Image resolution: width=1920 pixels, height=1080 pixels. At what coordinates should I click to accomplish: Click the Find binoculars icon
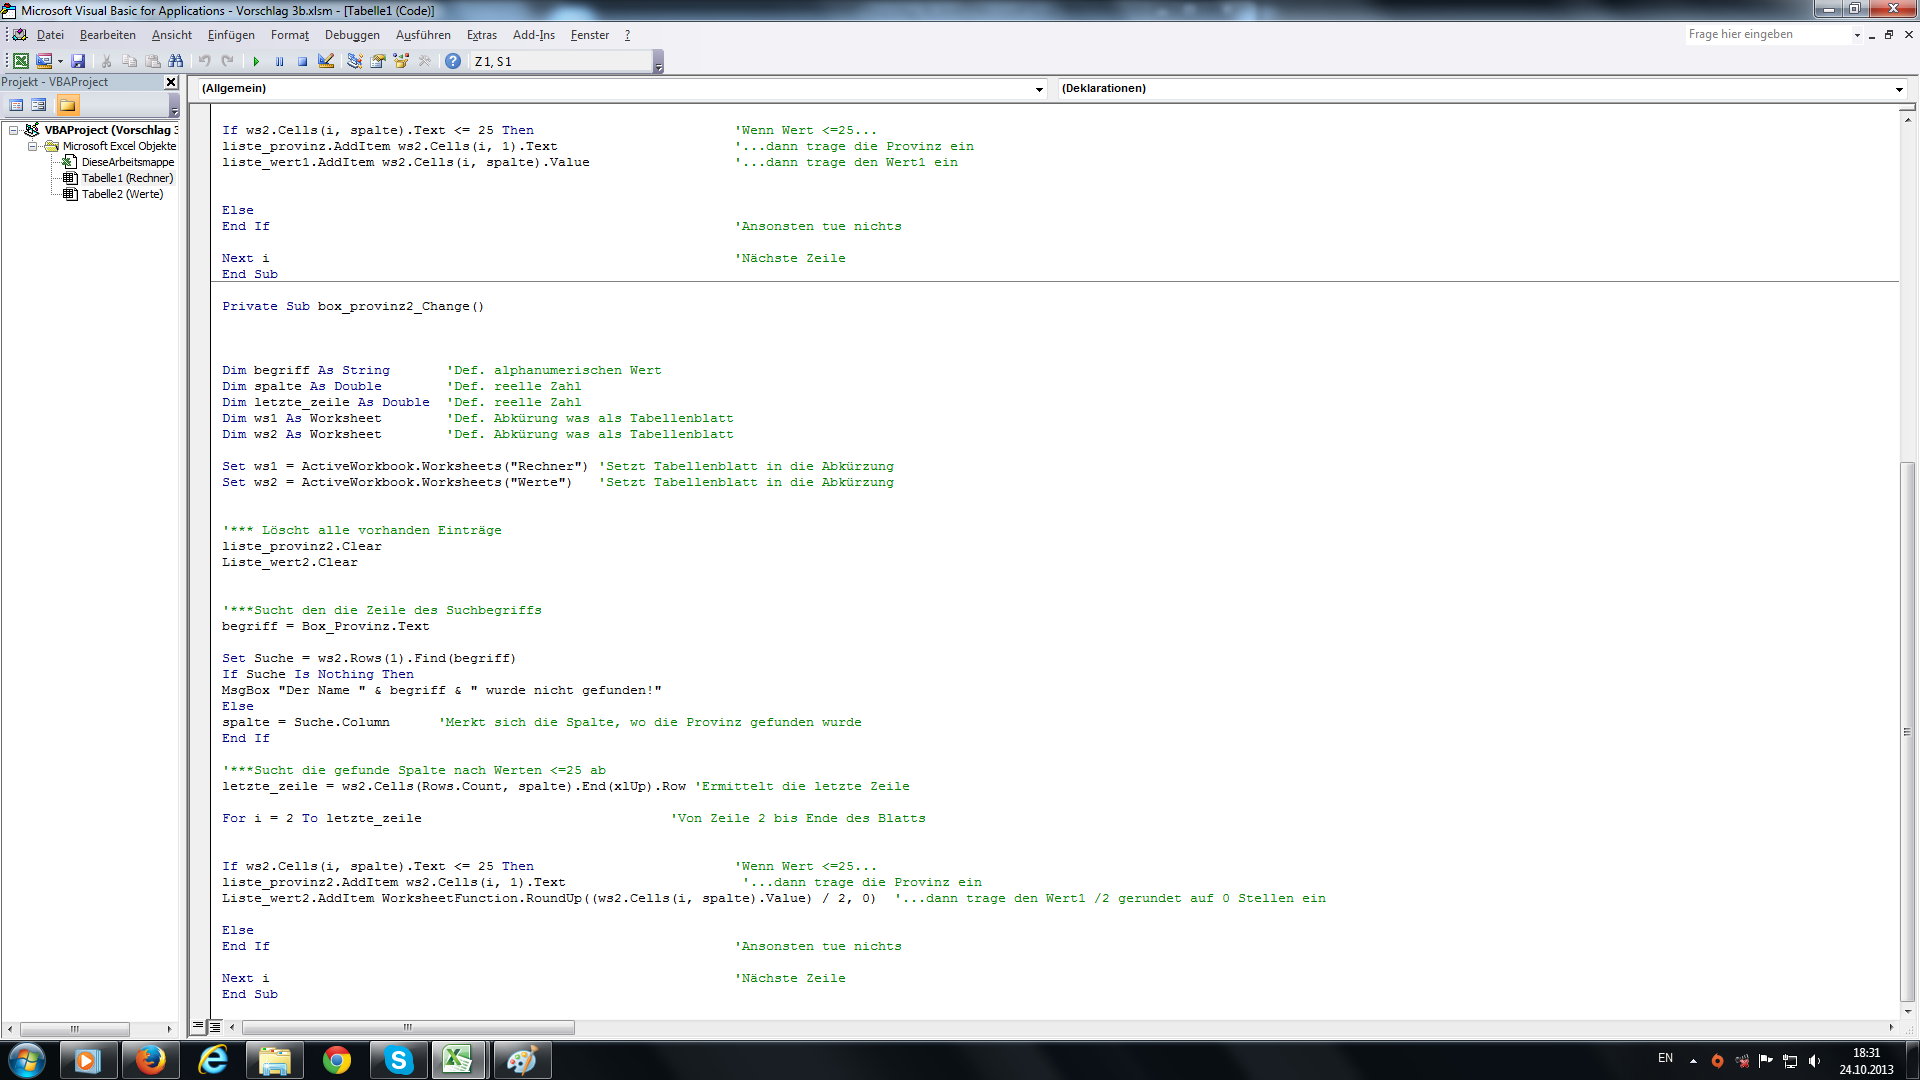point(176,62)
